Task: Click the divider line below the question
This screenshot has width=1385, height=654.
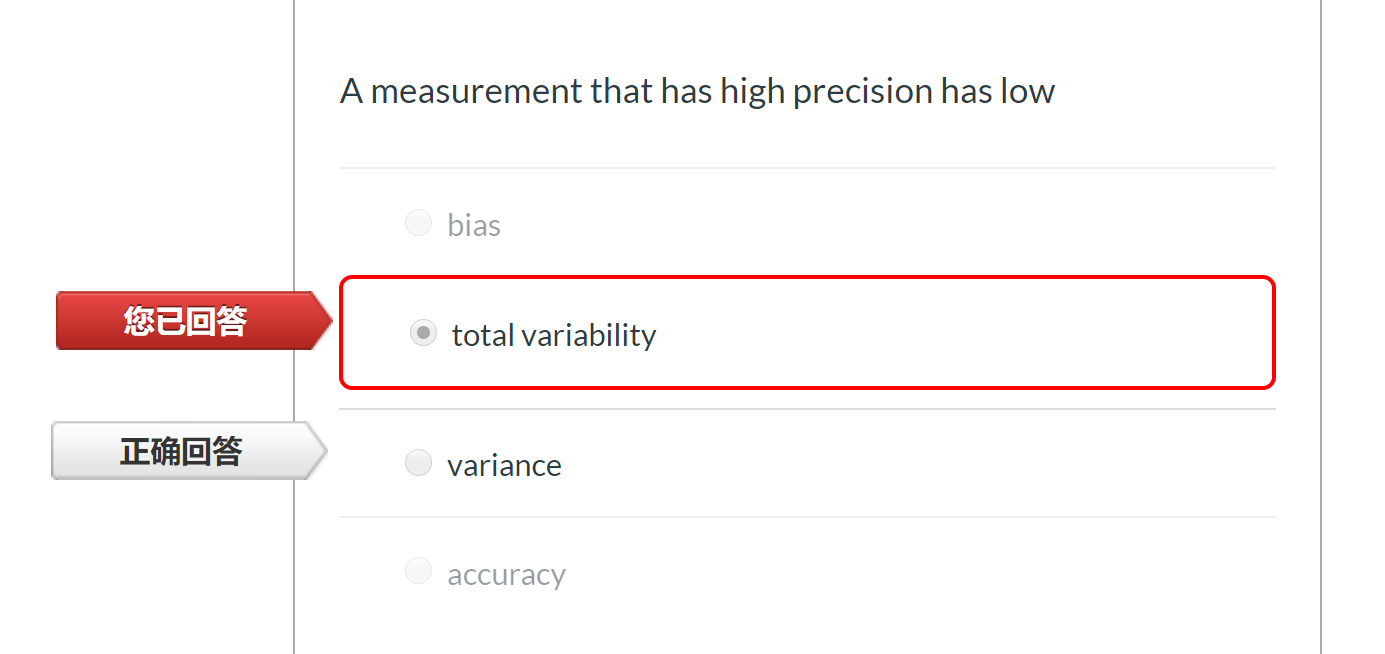Action: (x=807, y=168)
